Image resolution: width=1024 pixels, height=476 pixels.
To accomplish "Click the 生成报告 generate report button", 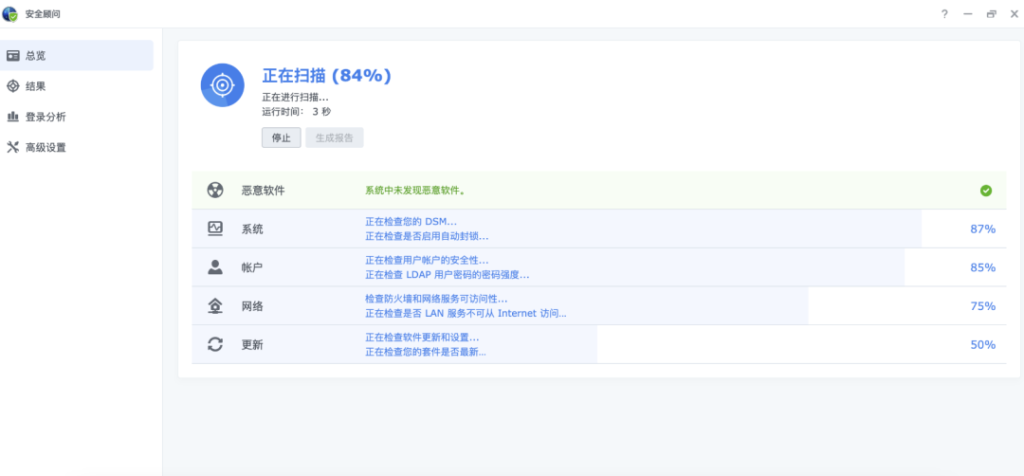I will coord(335,138).
